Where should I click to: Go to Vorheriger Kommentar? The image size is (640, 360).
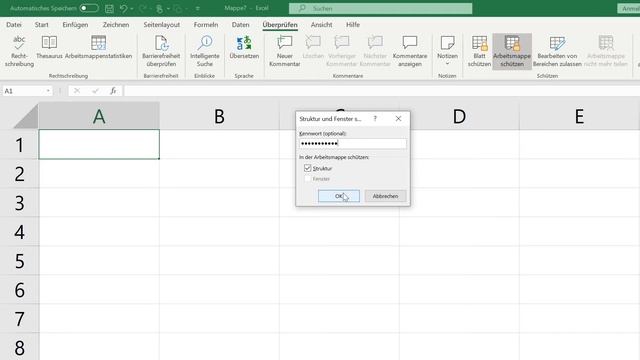pyautogui.click(x=342, y=51)
